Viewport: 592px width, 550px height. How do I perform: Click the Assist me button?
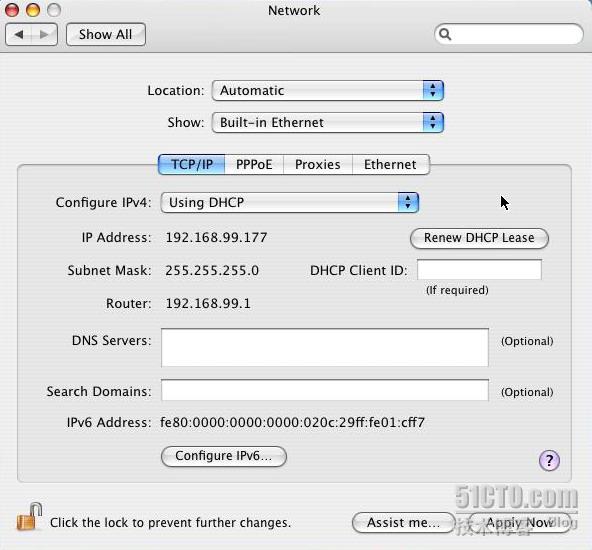[x=404, y=523]
